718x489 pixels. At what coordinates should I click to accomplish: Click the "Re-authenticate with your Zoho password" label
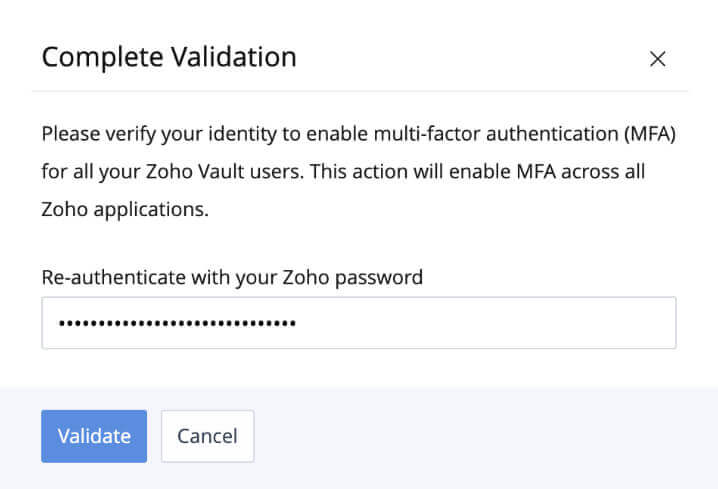[232, 277]
